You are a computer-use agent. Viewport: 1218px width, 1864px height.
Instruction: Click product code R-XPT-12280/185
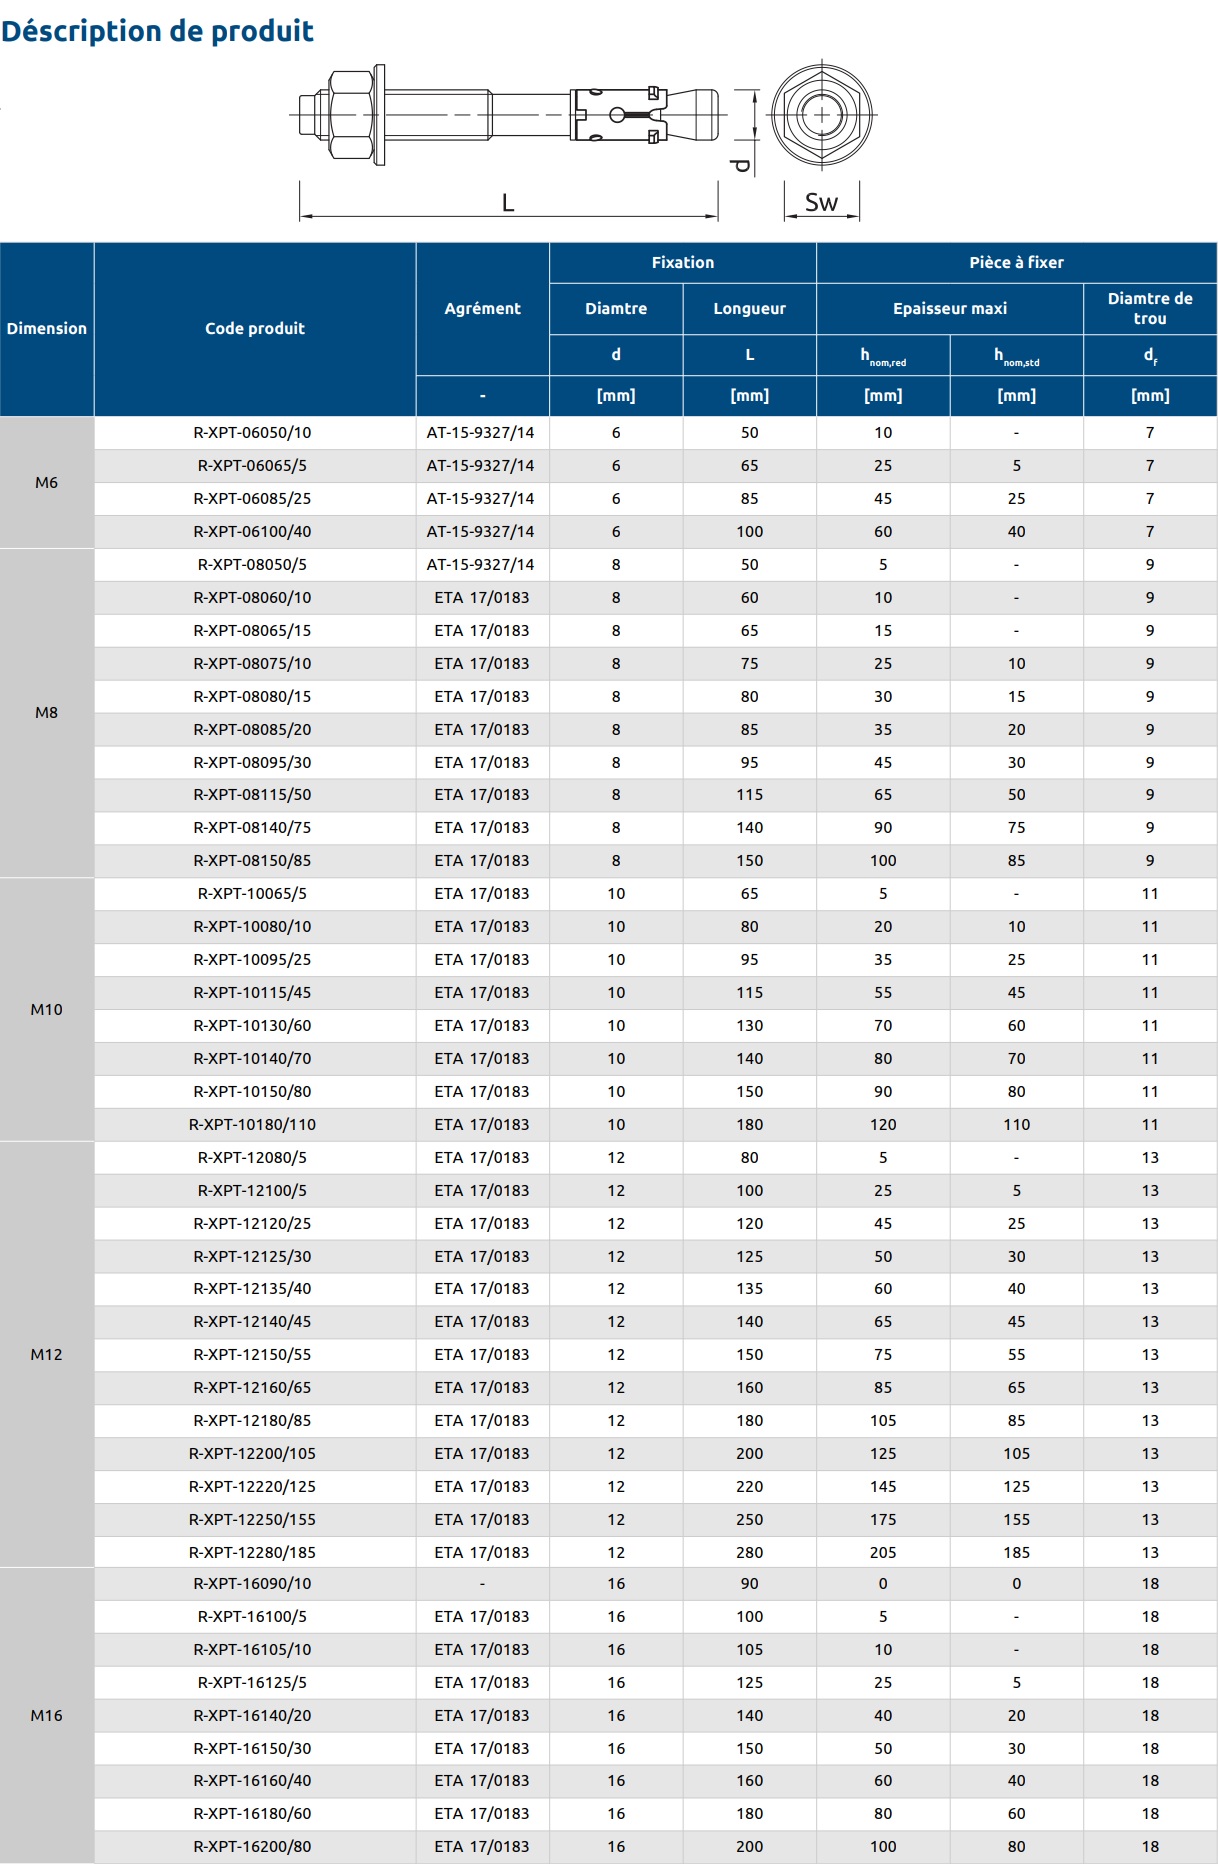point(252,1553)
